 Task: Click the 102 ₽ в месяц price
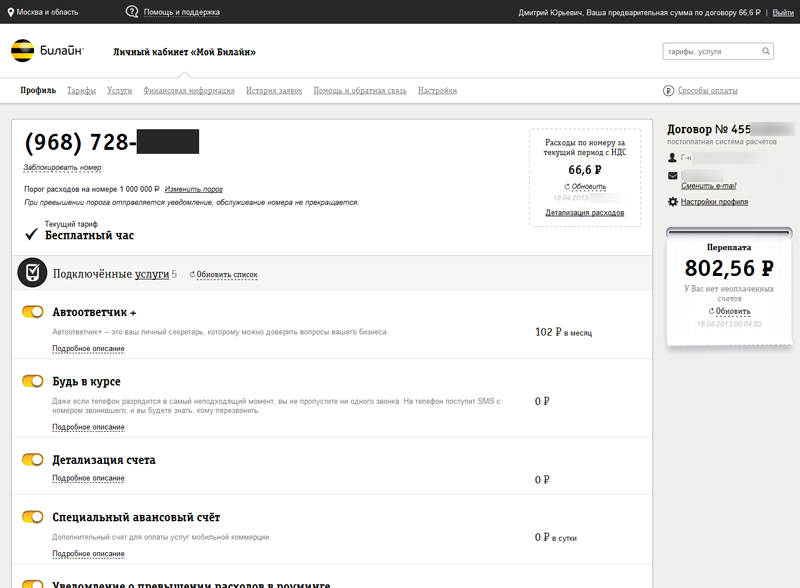(564, 332)
